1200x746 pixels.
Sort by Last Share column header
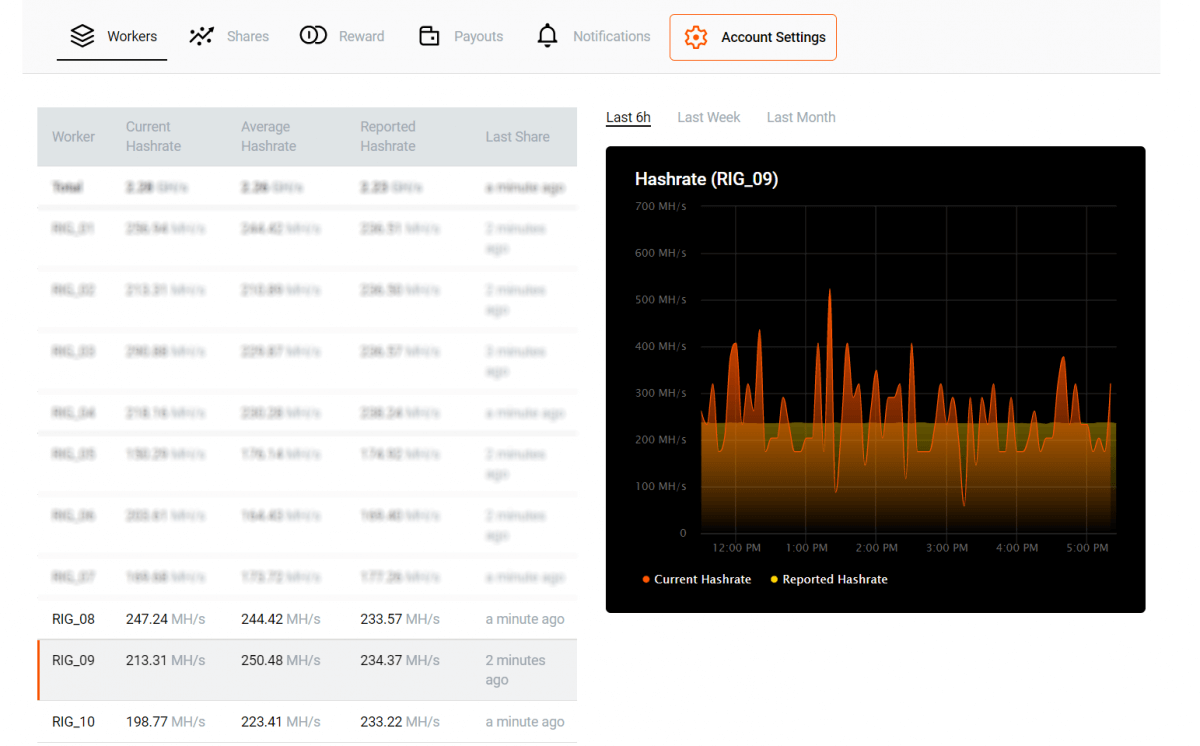click(x=517, y=136)
